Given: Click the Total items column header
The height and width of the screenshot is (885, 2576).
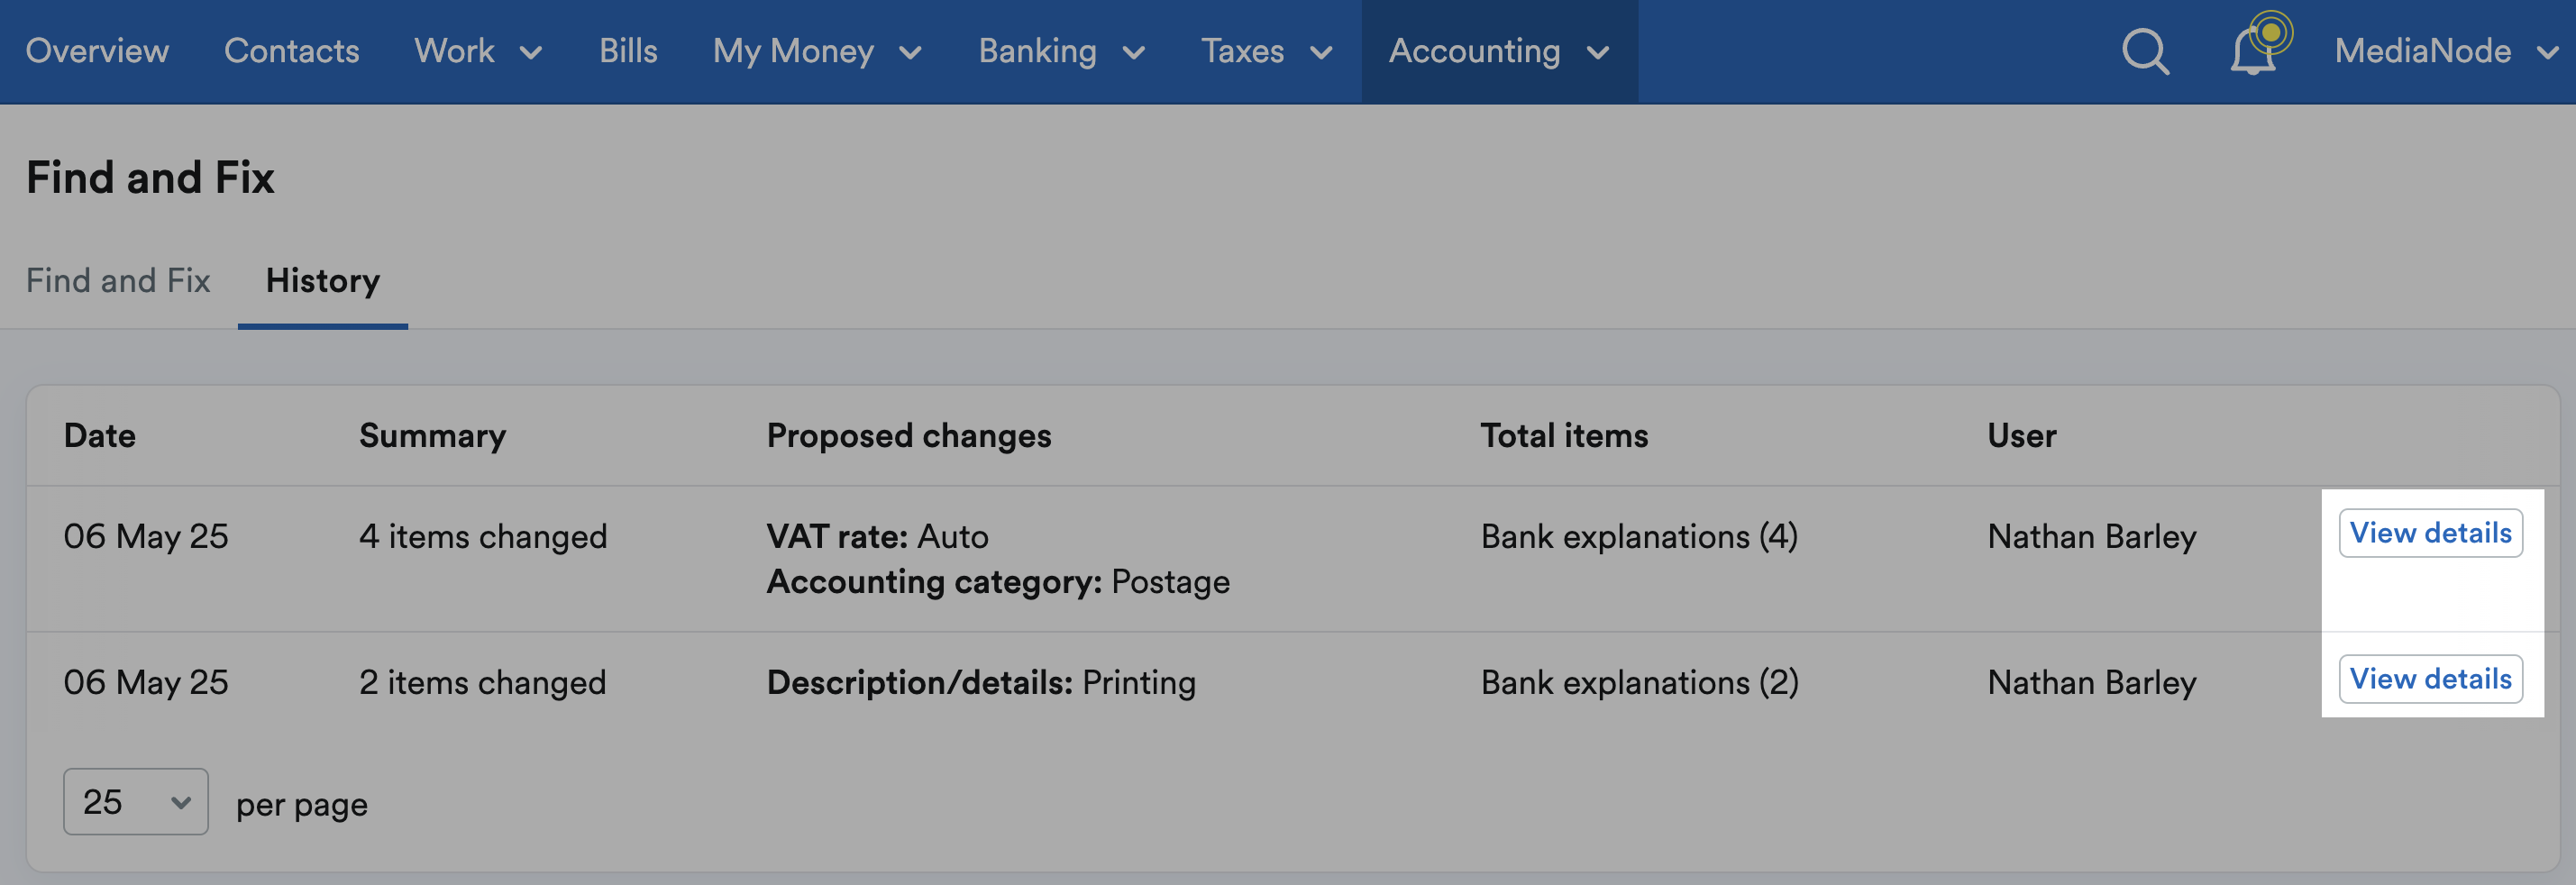Looking at the screenshot, I should point(1564,435).
